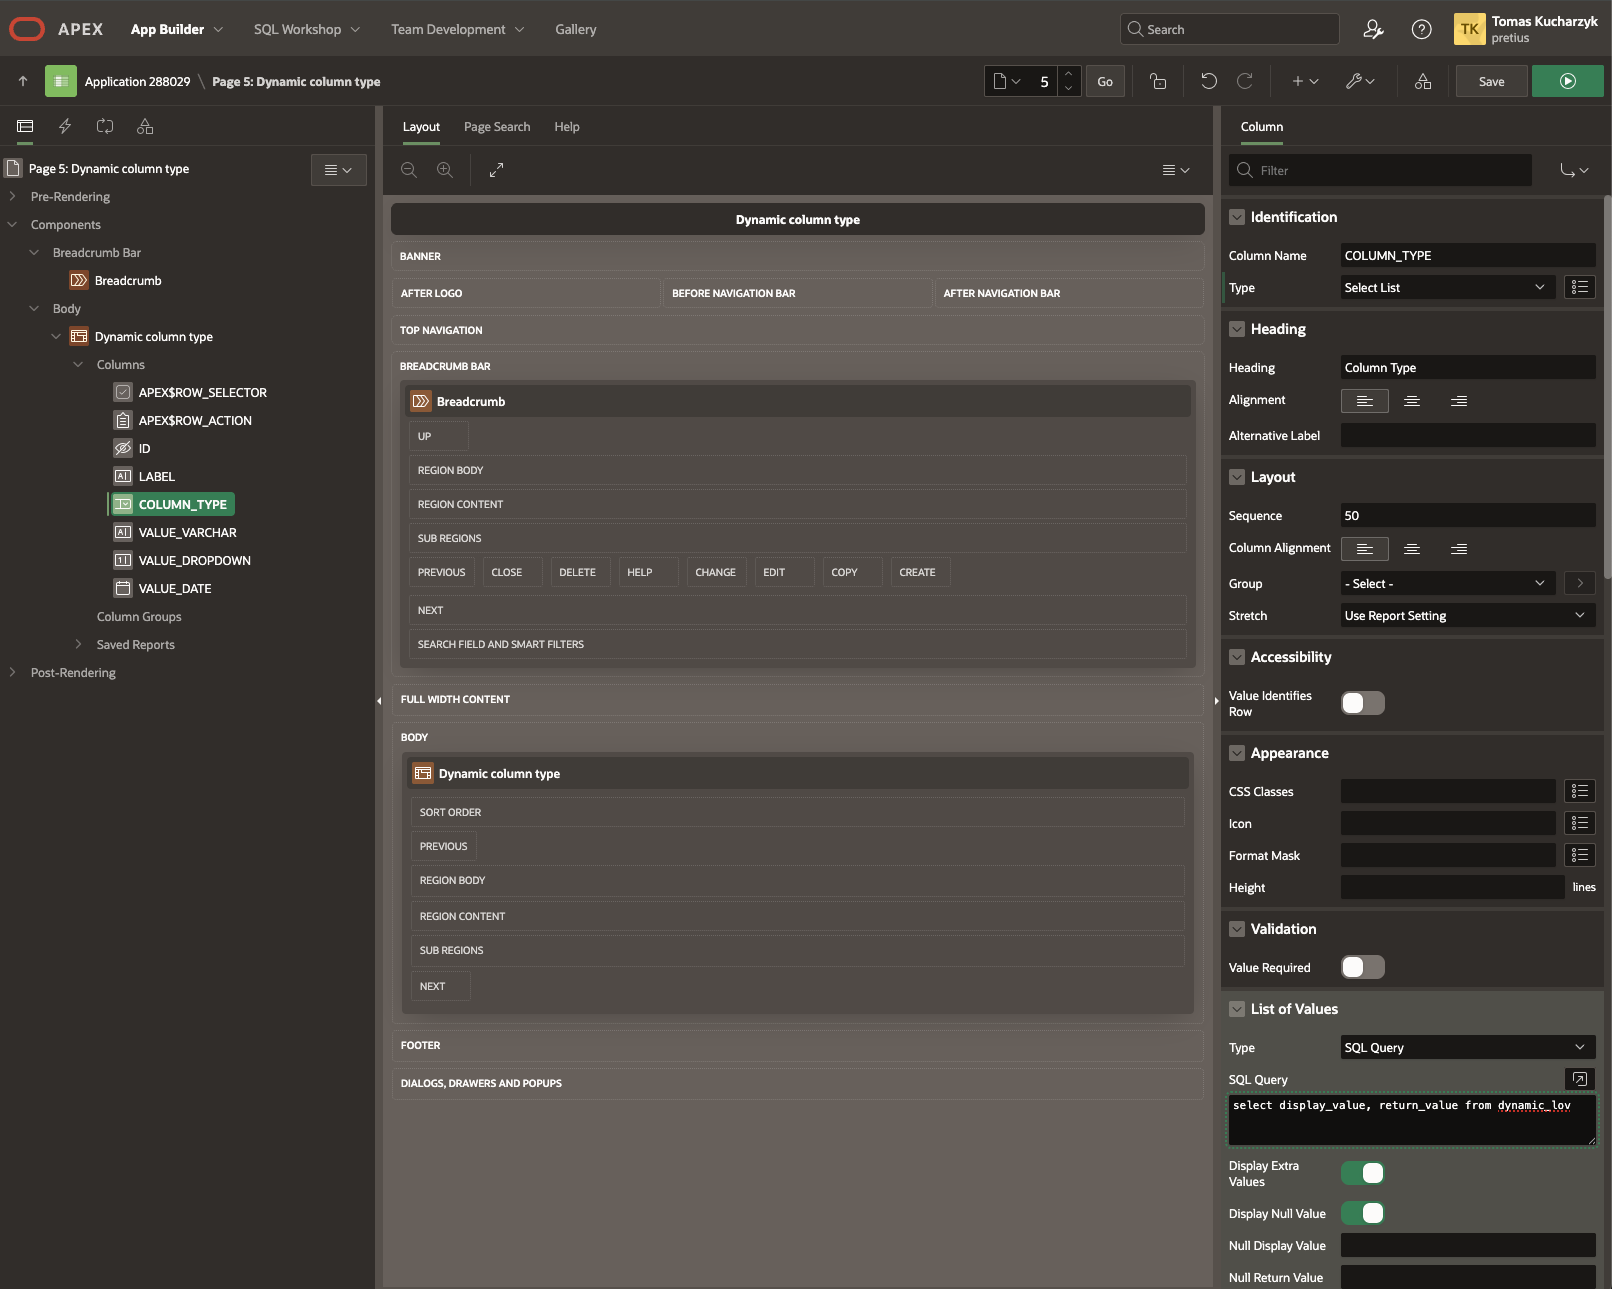Collapse the Columns tree node
This screenshot has height=1289, width=1612.
pos(78,365)
